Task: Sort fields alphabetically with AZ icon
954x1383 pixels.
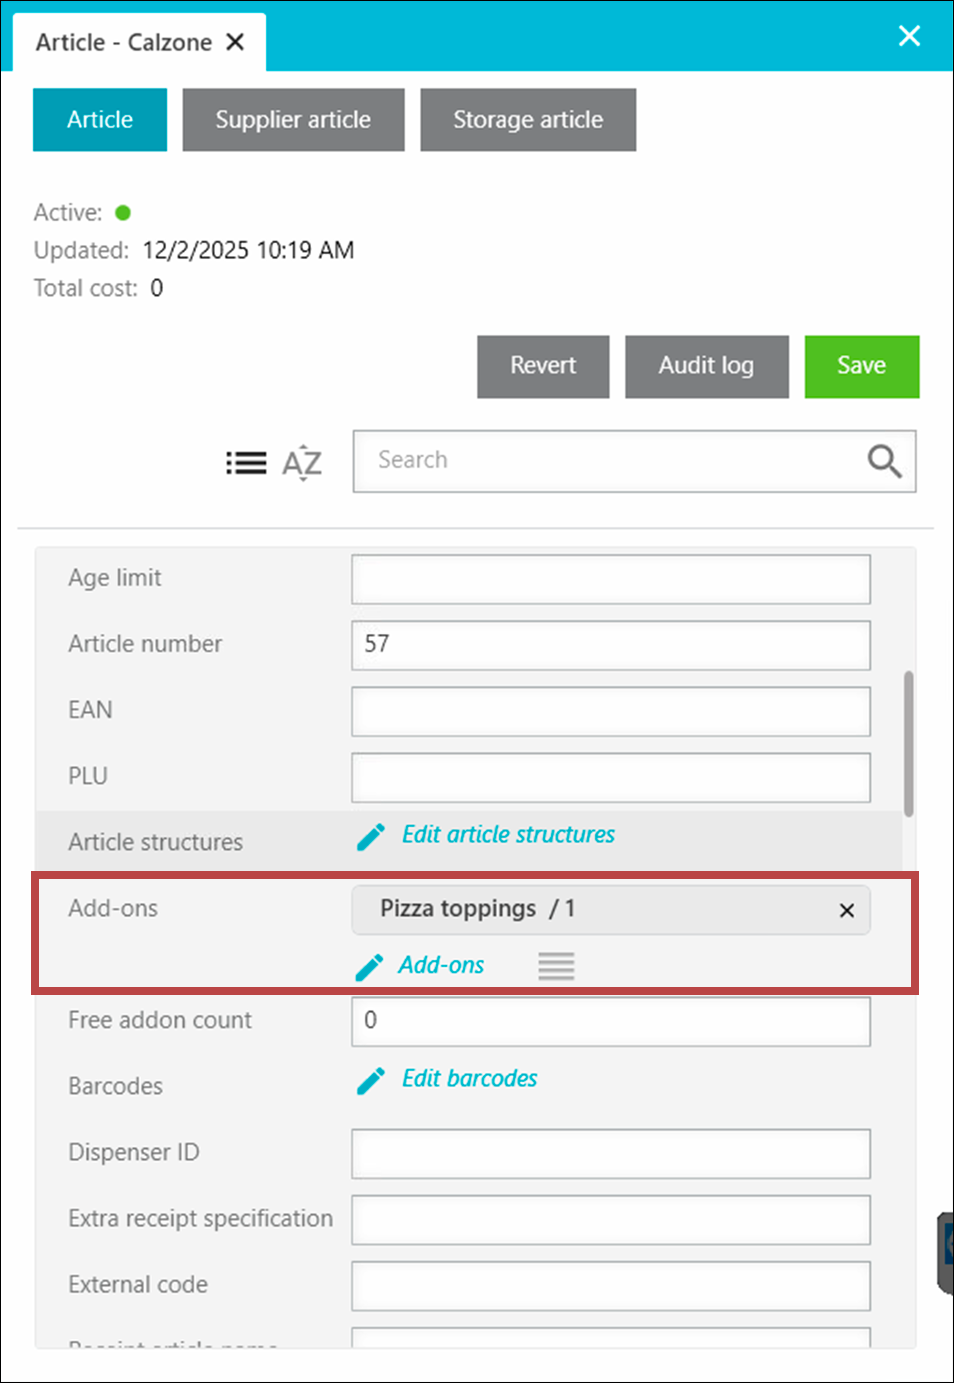Action: point(302,463)
